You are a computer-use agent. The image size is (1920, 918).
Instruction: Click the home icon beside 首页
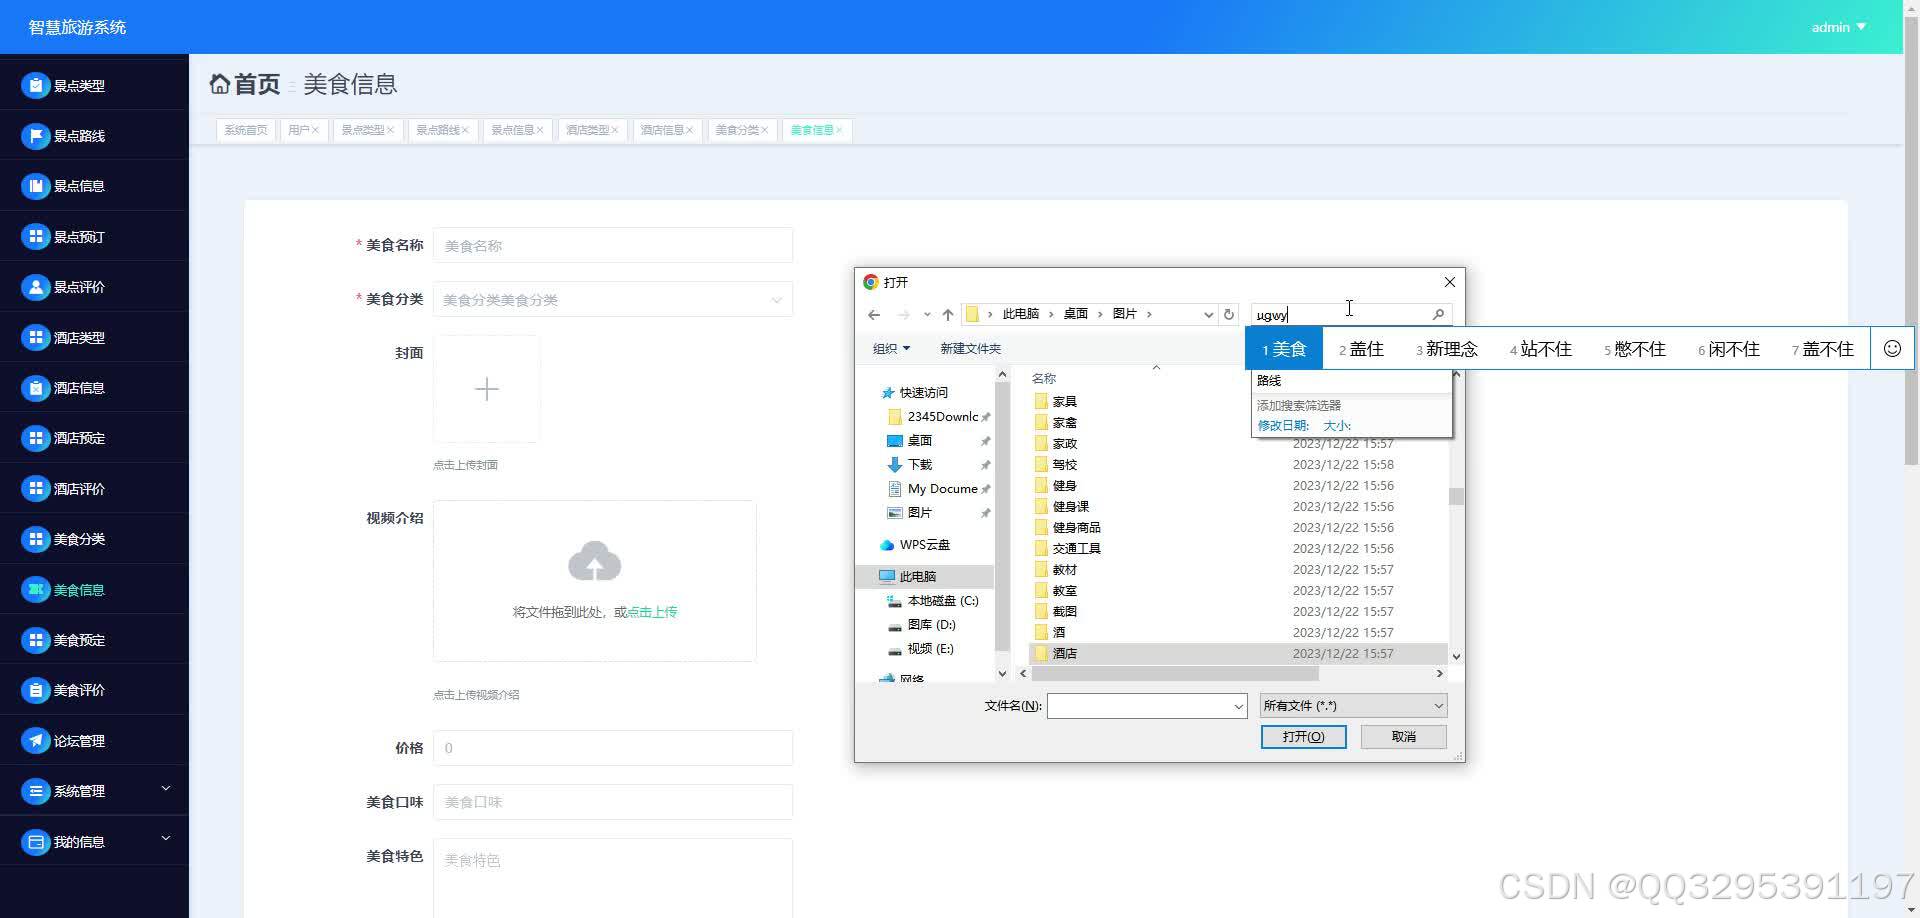point(219,84)
